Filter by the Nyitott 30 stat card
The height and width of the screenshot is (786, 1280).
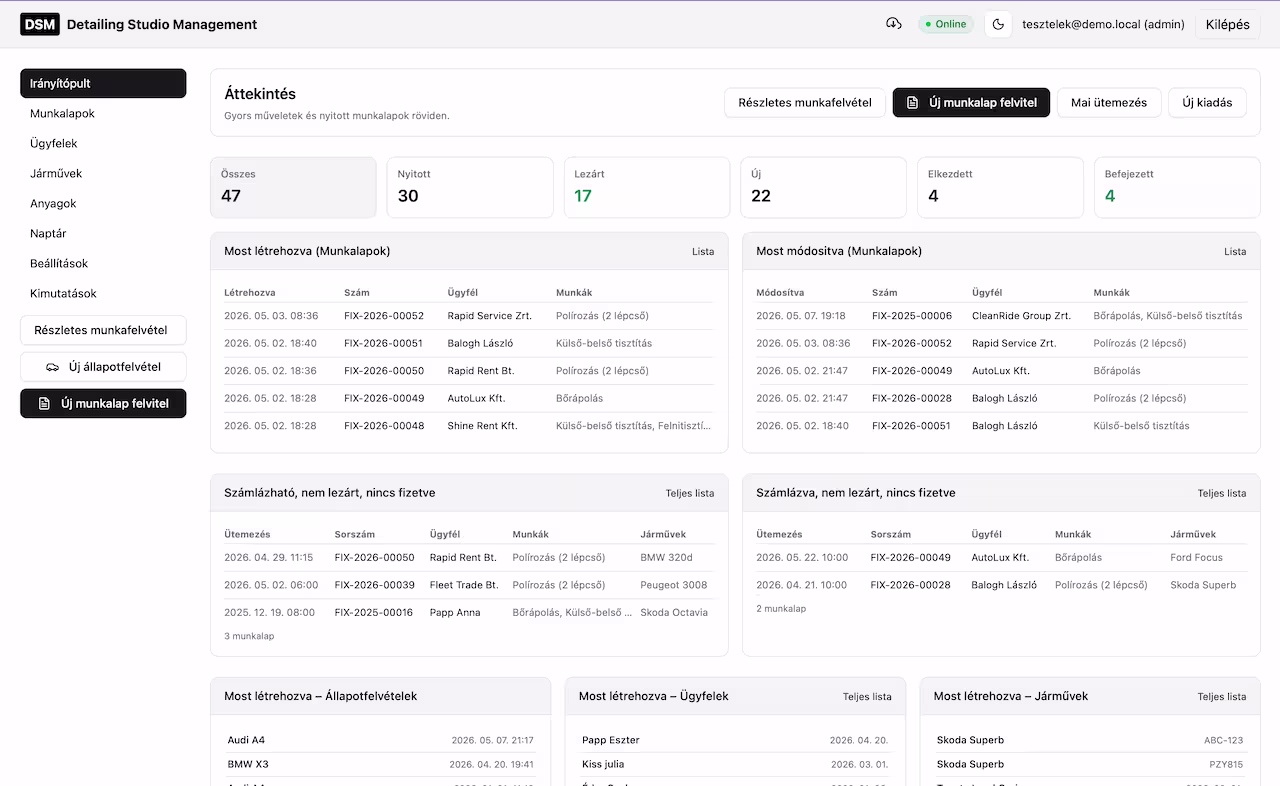click(470, 187)
